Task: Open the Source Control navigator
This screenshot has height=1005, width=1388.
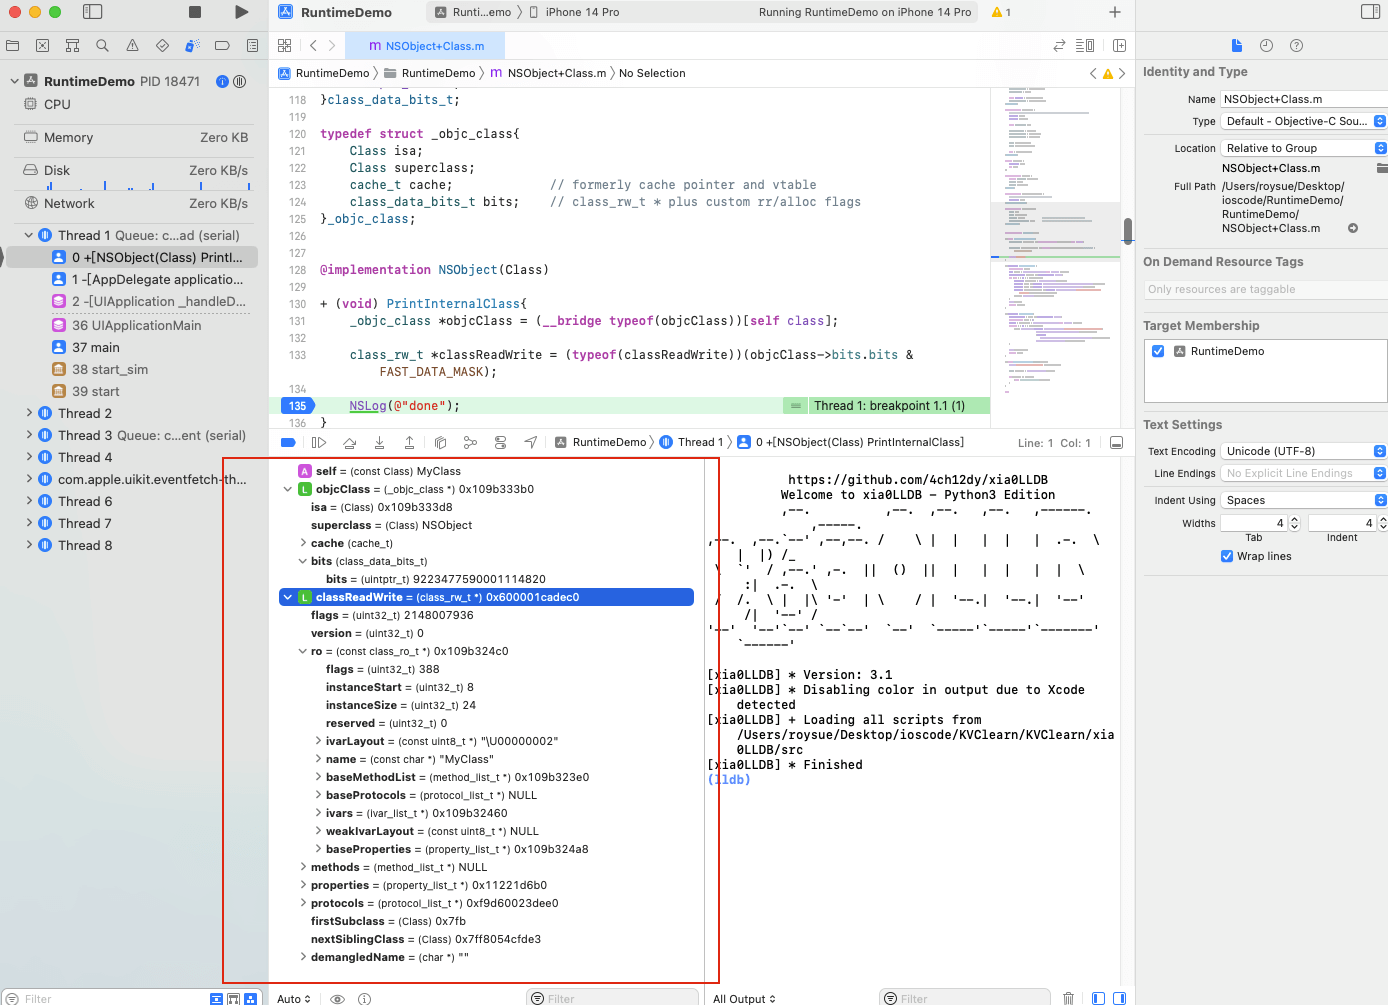Action: (x=42, y=46)
